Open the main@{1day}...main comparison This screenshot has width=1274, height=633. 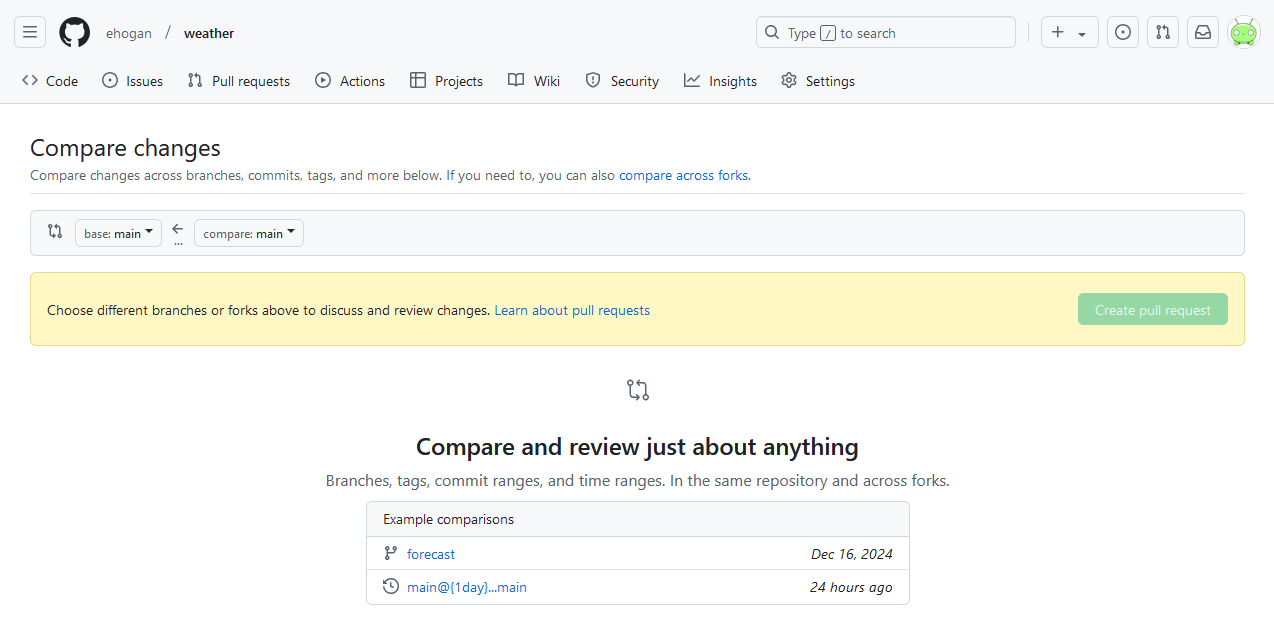click(x=467, y=587)
